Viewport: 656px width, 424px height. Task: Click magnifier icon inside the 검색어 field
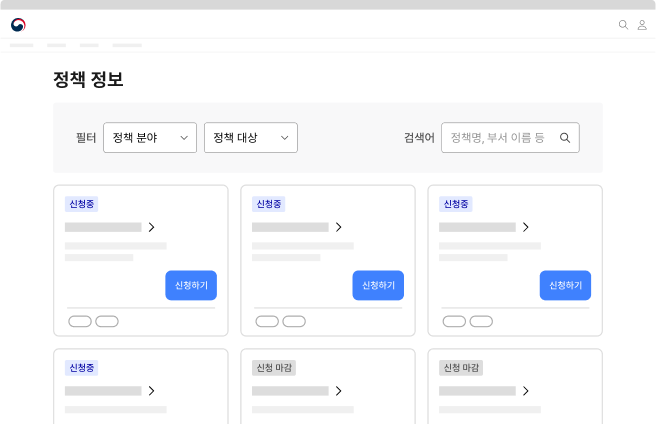pyautogui.click(x=565, y=138)
